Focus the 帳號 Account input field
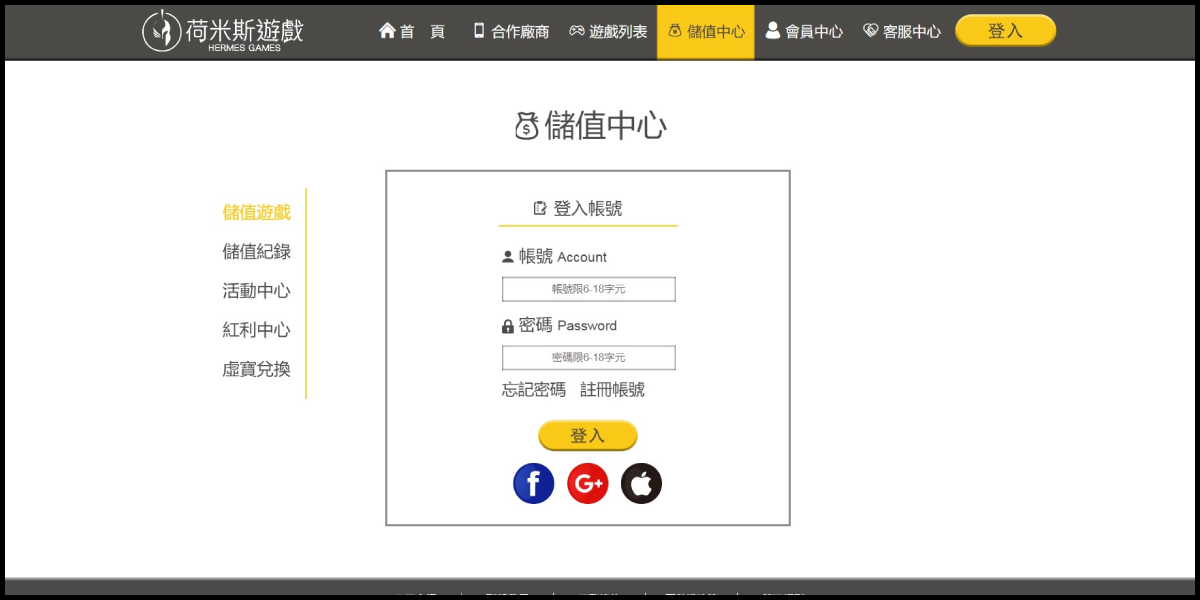The image size is (1200, 600). point(588,289)
